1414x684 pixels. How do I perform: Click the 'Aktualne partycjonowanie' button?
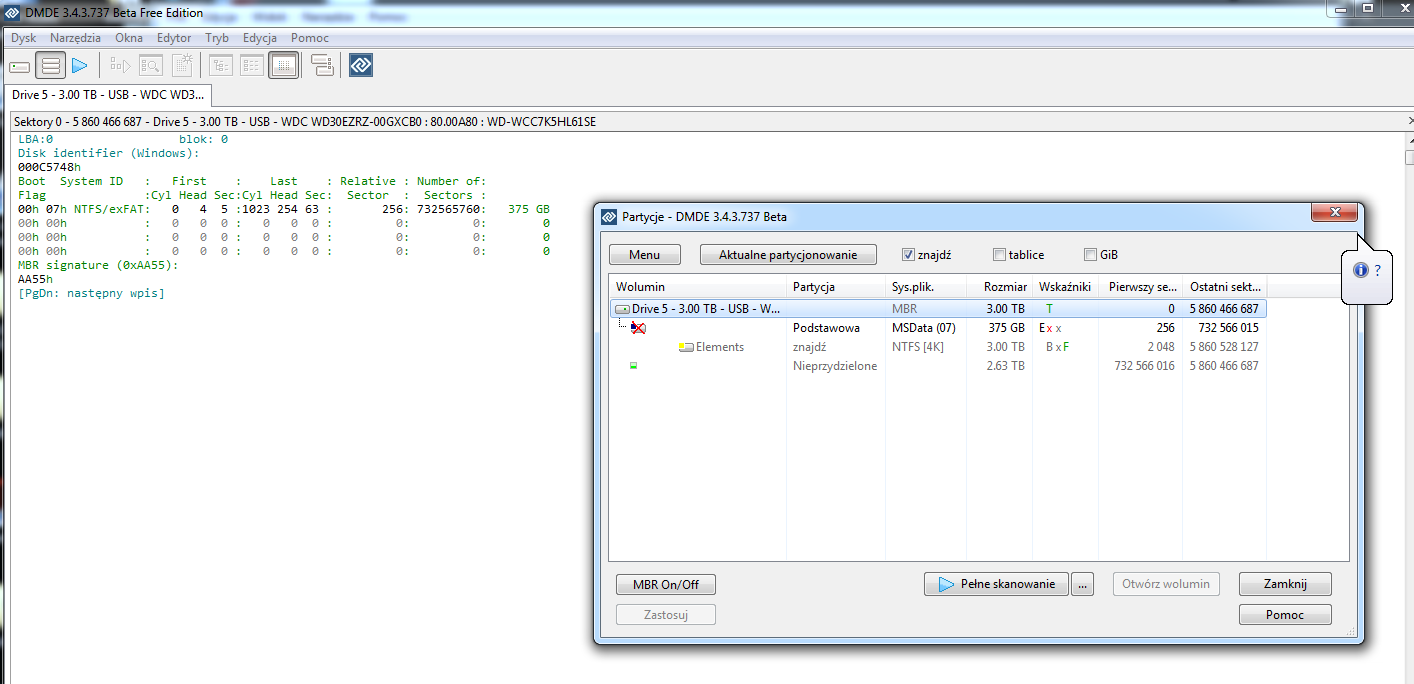(788, 255)
